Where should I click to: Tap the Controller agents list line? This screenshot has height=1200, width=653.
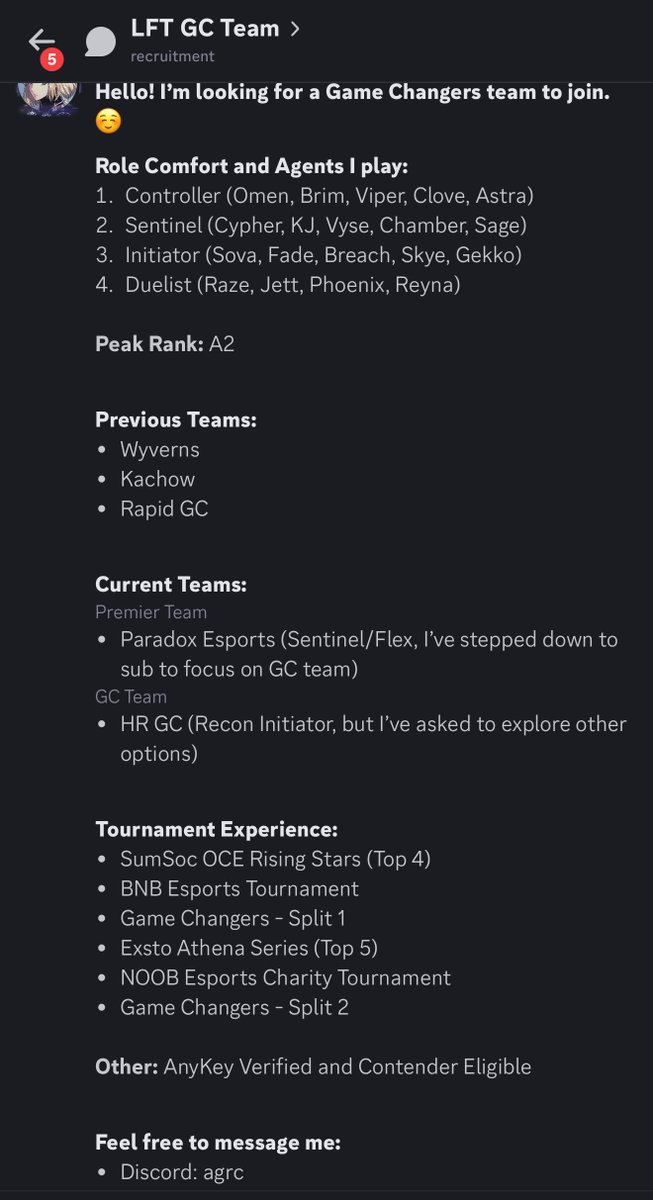[315, 196]
